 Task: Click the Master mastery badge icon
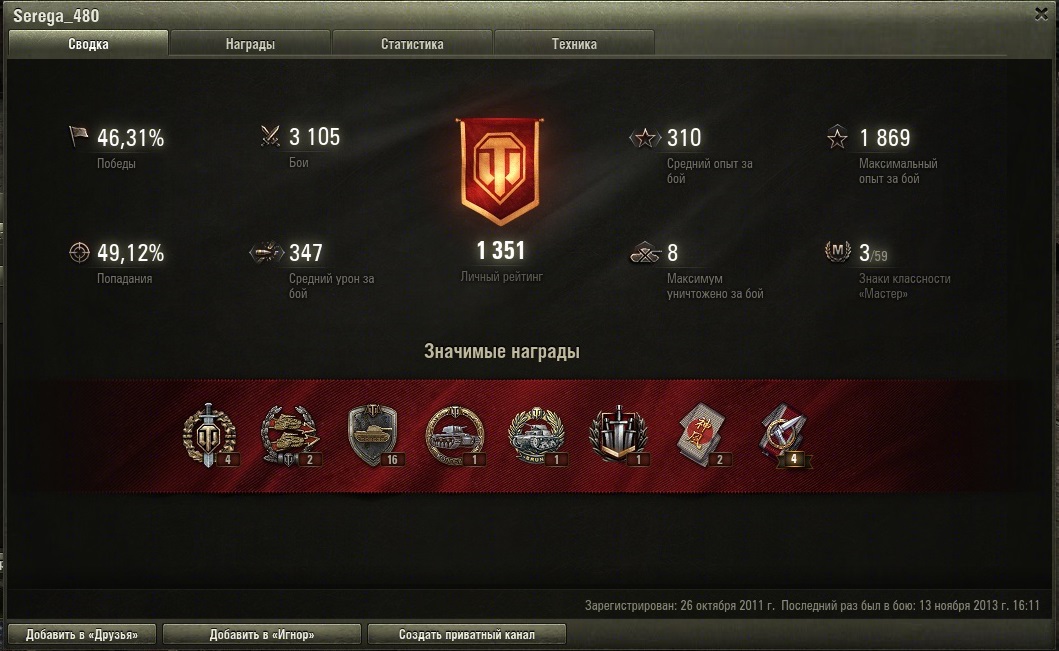(x=837, y=251)
